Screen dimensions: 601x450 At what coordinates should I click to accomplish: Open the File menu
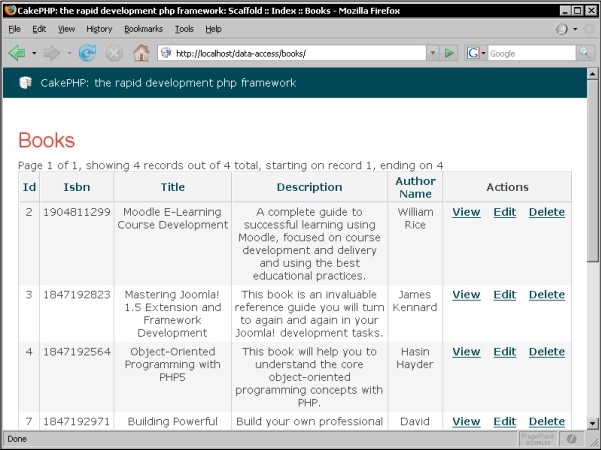pyautogui.click(x=15, y=29)
